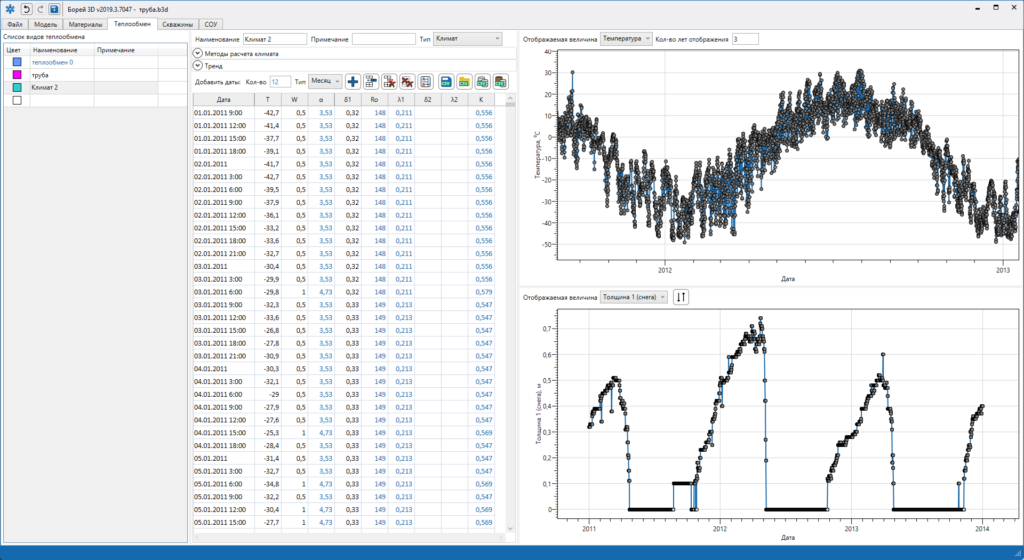Click the open CSV folder icon
The width and height of the screenshot is (1024, 560).
point(464,82)
